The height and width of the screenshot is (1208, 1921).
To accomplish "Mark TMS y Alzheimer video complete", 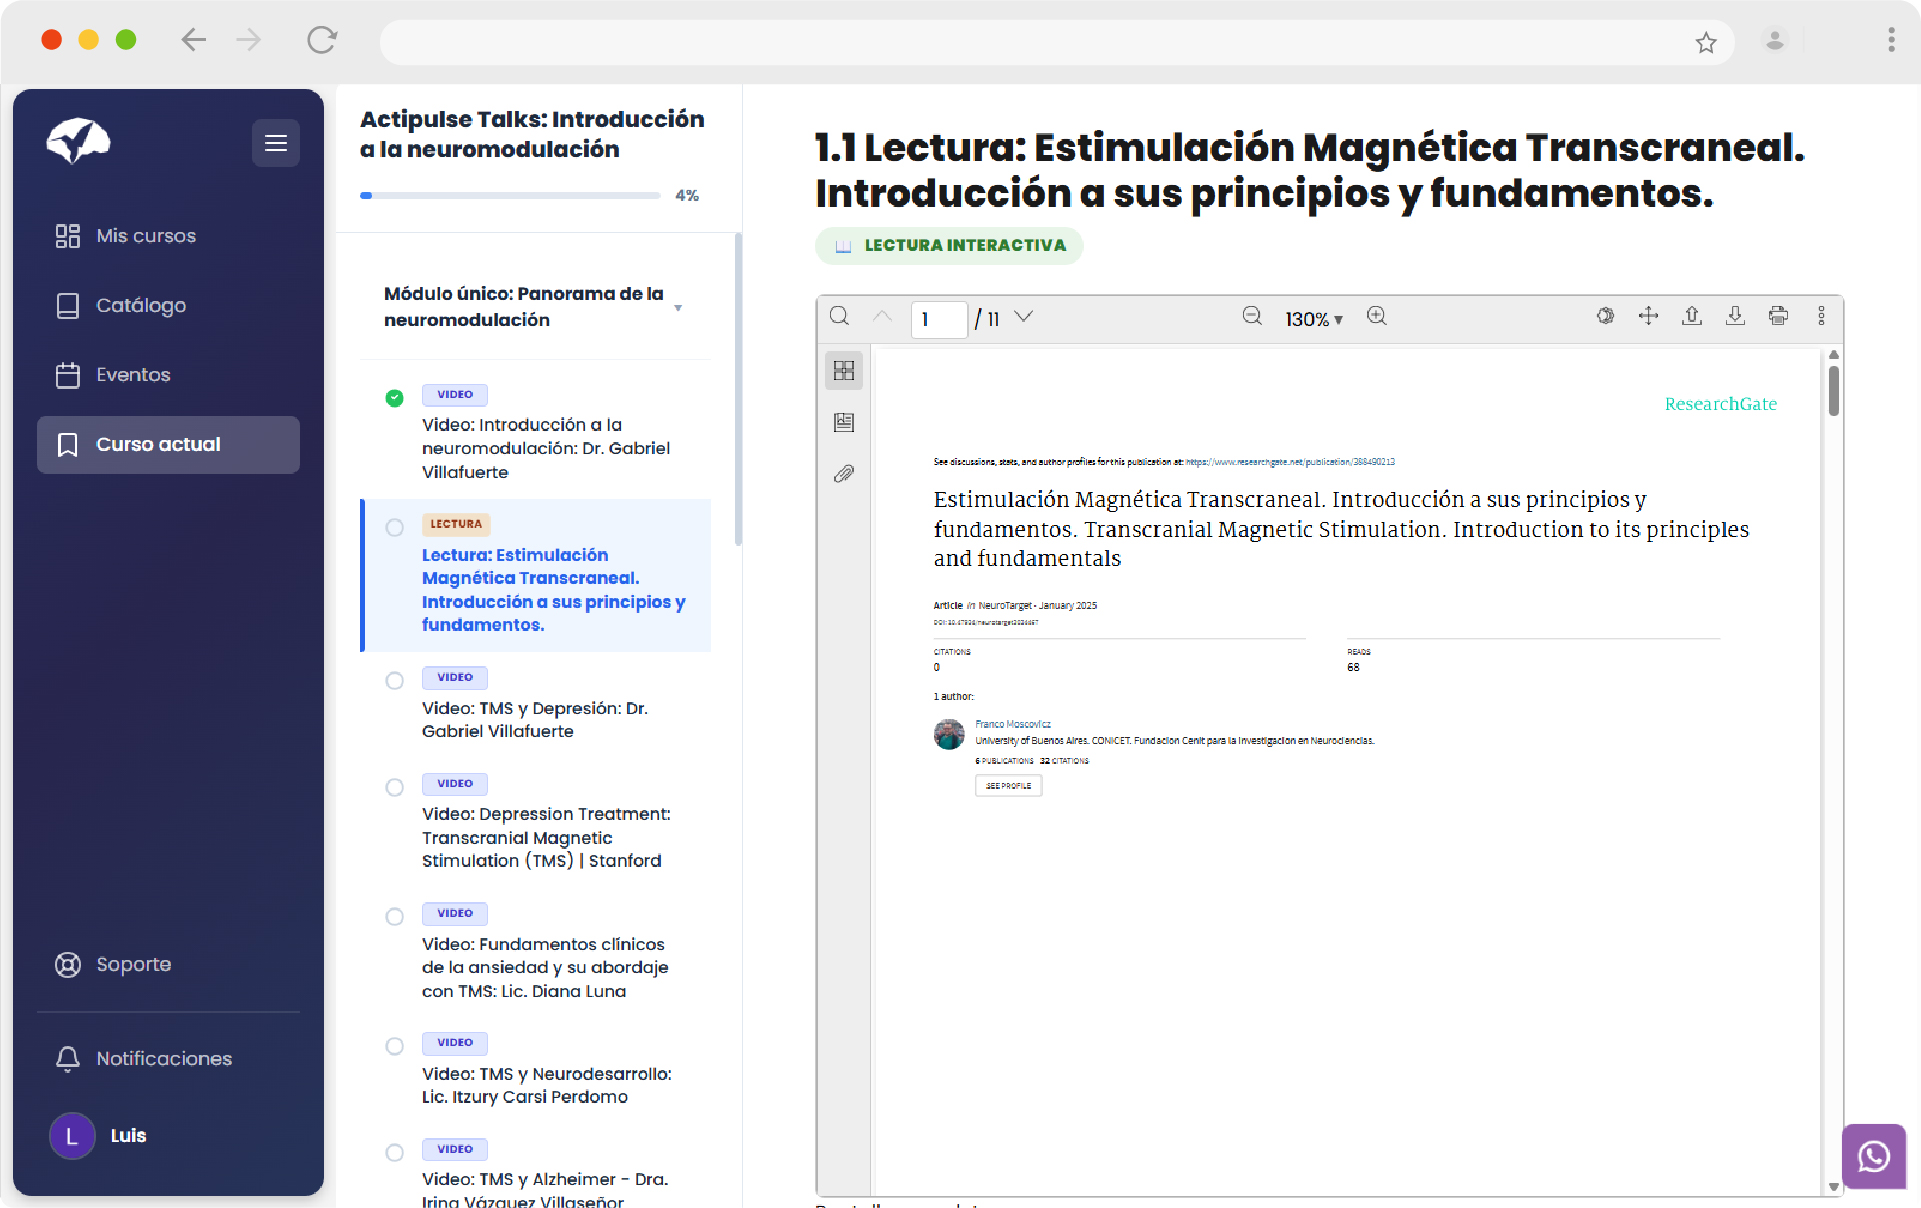I will coord(395,1153).
